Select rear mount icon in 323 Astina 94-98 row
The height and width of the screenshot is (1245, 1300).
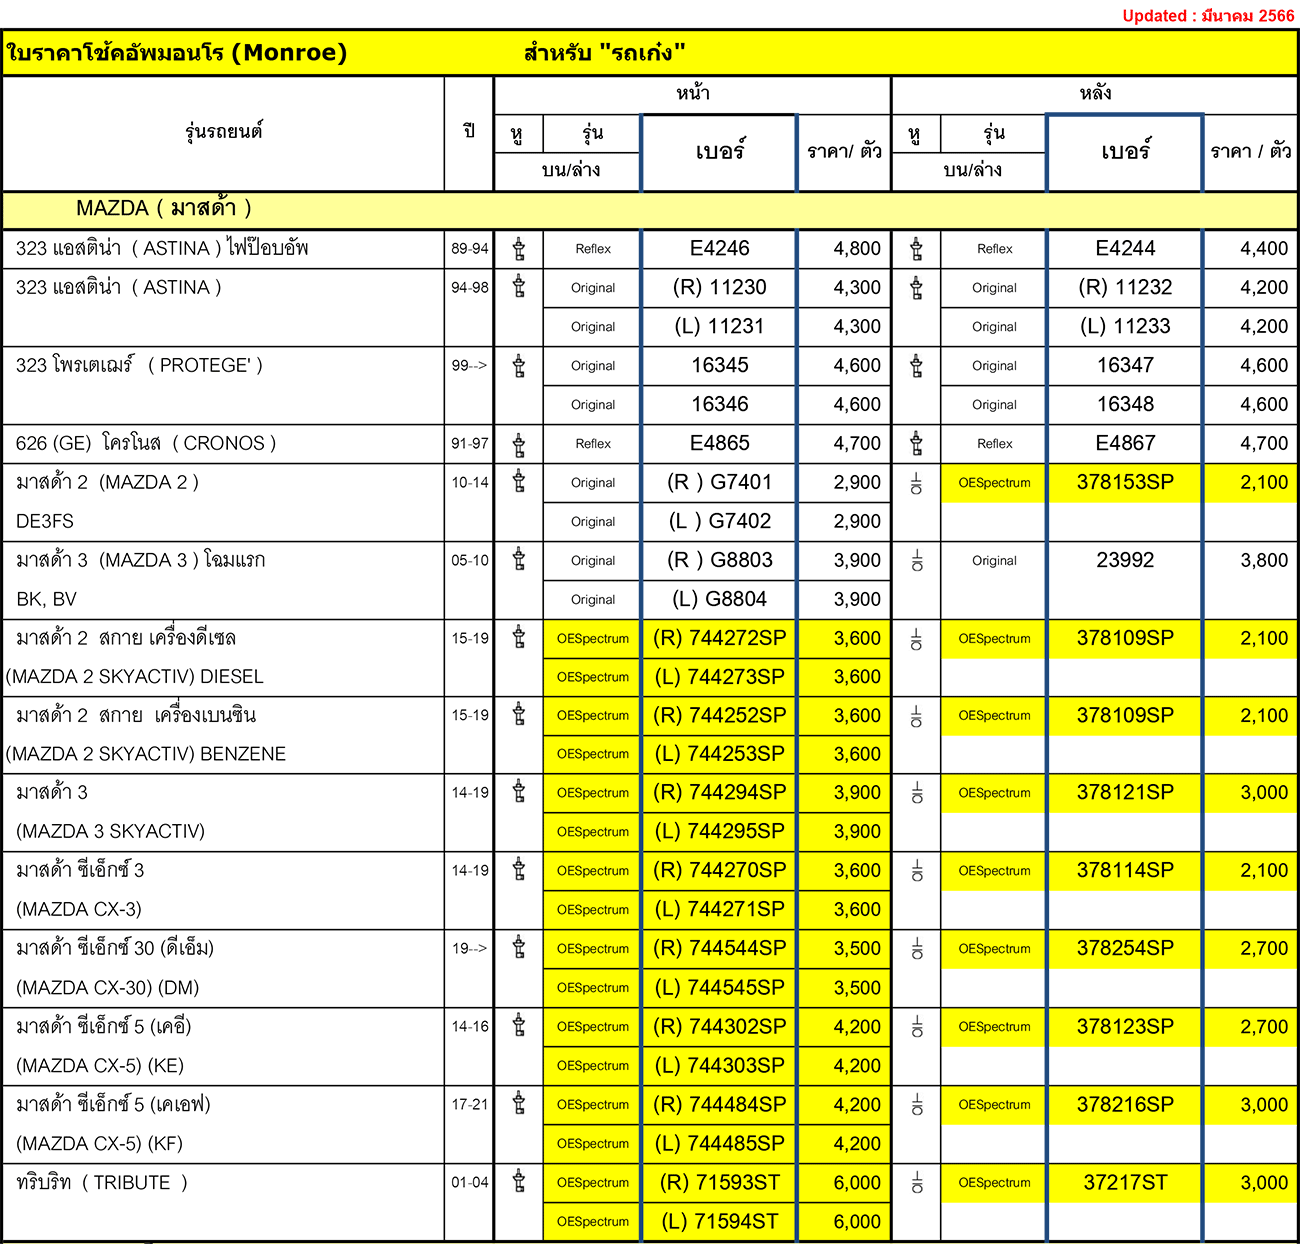(x=916, y=288)
